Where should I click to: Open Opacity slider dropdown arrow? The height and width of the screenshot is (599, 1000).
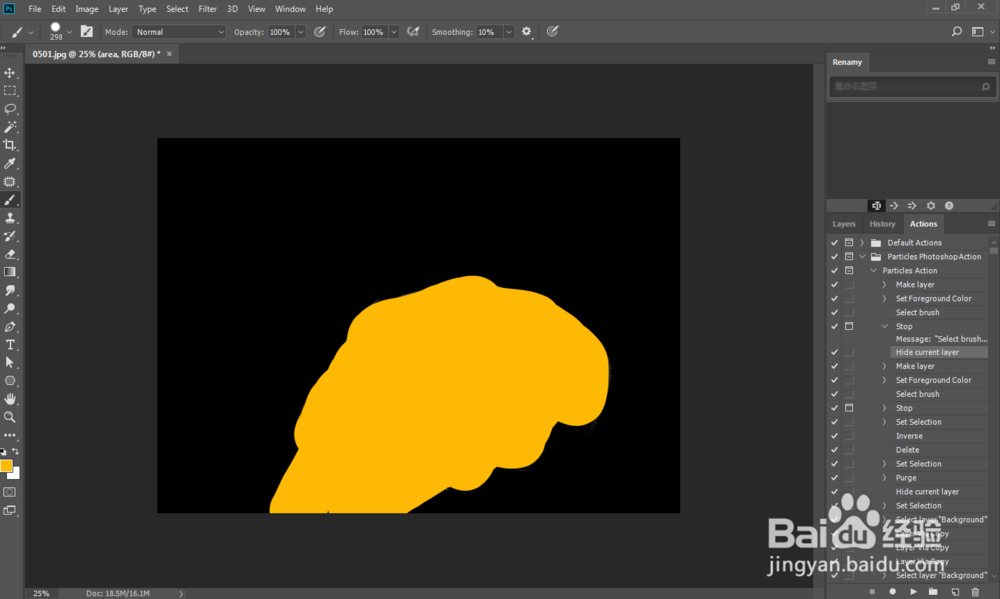point(300,32)
